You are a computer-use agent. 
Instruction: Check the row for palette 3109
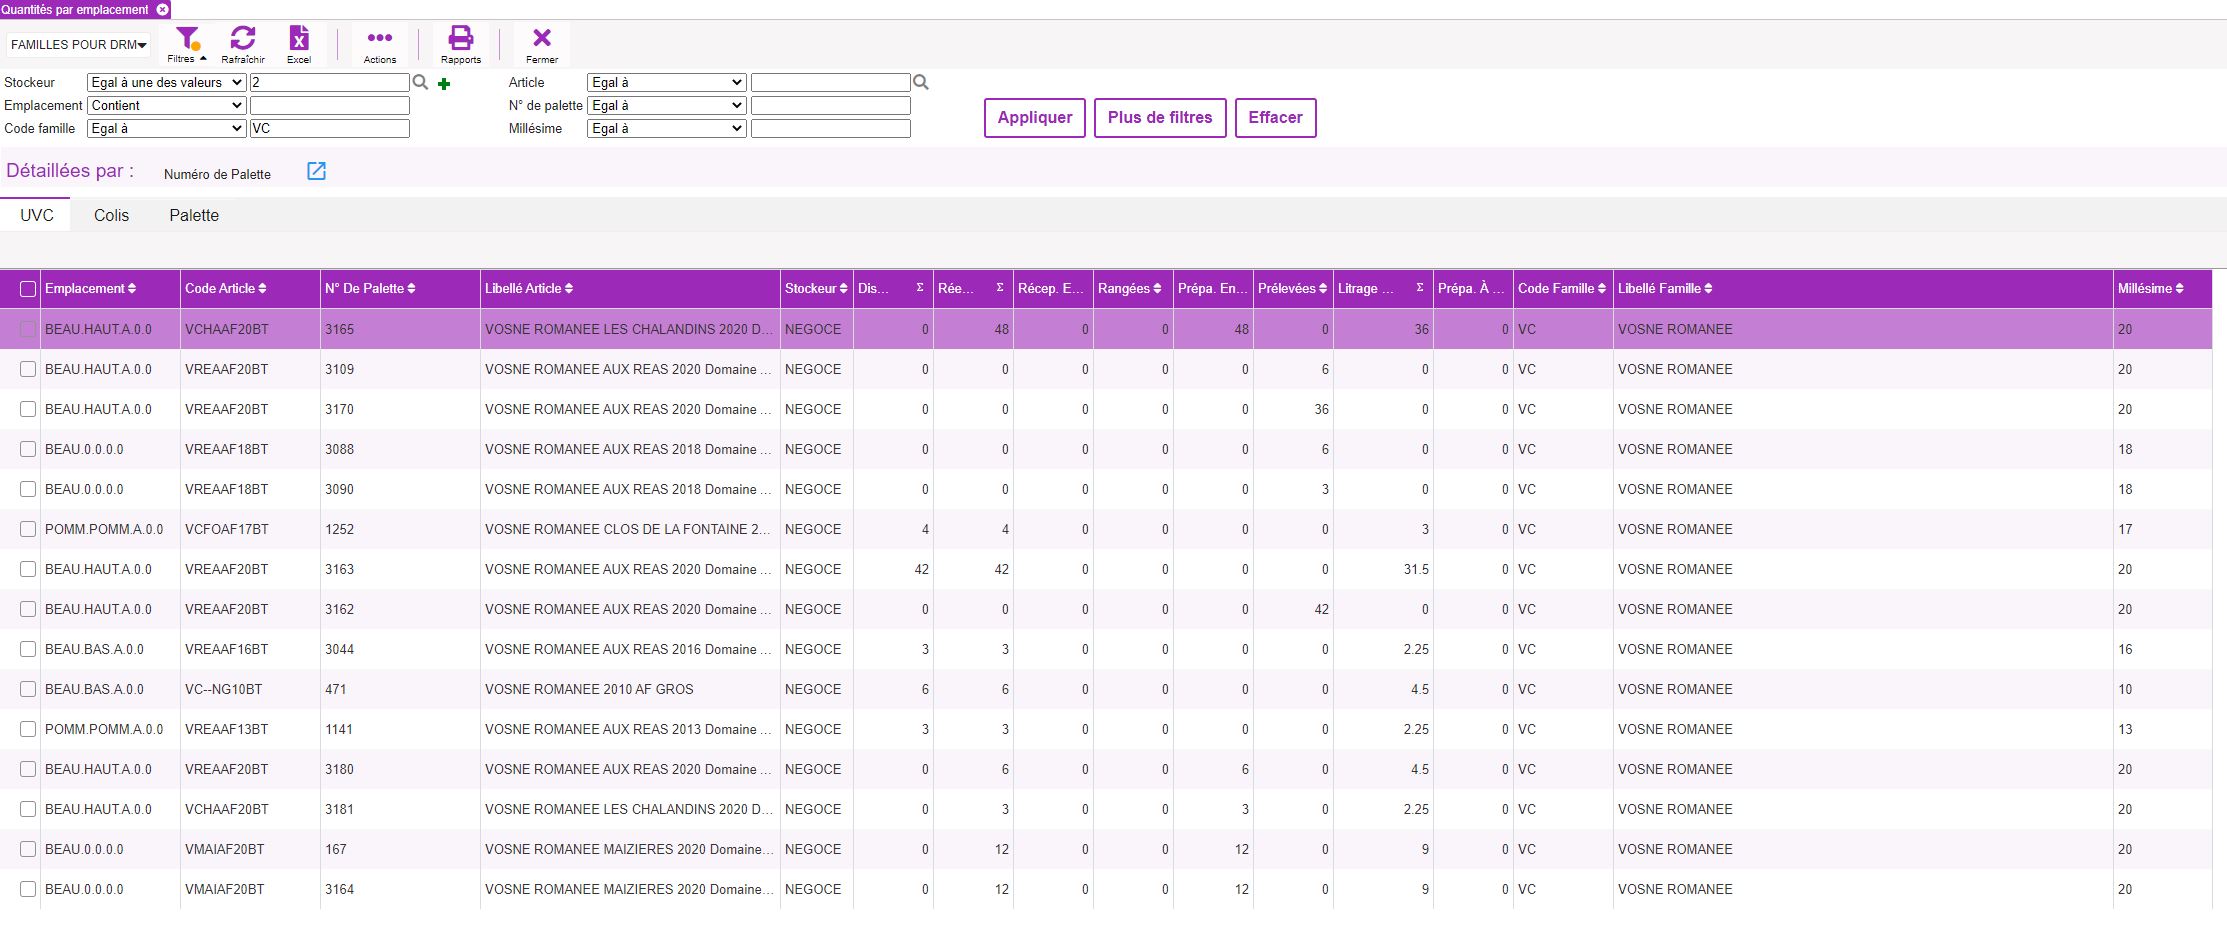(x=28, y=369)
